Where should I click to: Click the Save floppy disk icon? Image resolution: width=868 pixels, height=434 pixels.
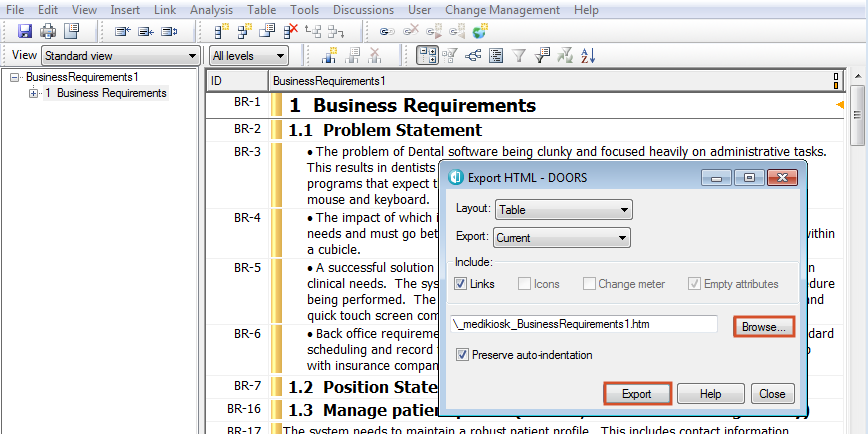coord(25,32)
